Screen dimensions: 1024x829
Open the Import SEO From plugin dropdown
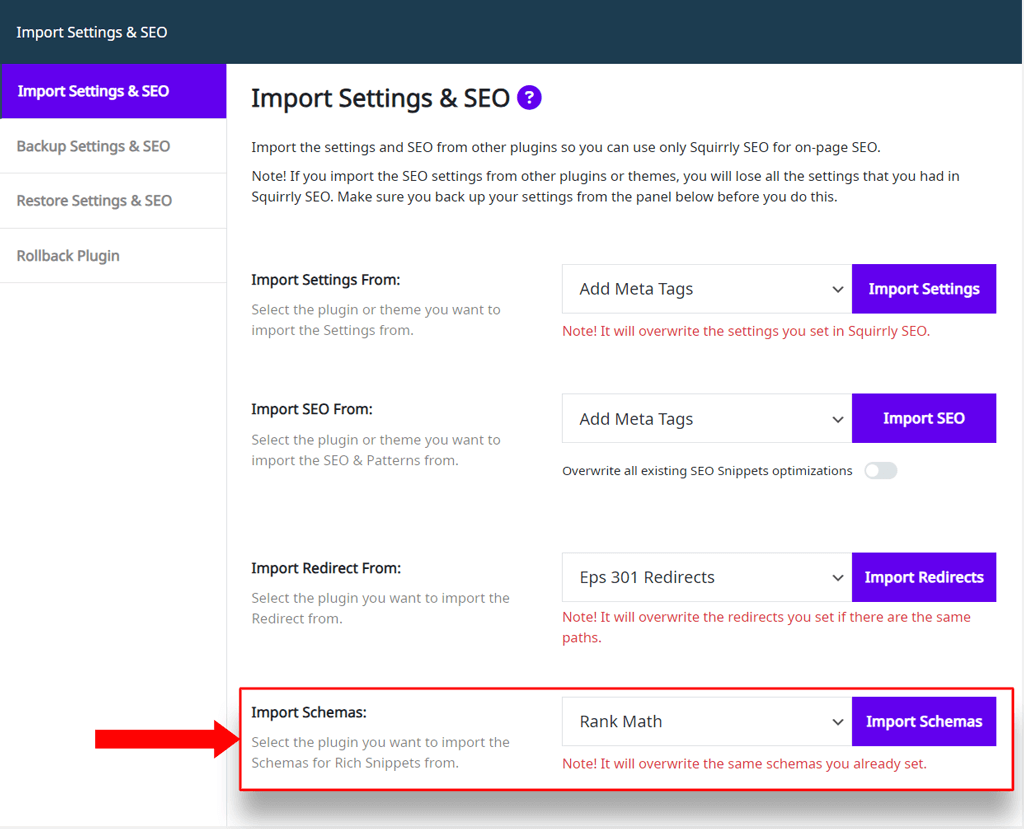(707, 418)
